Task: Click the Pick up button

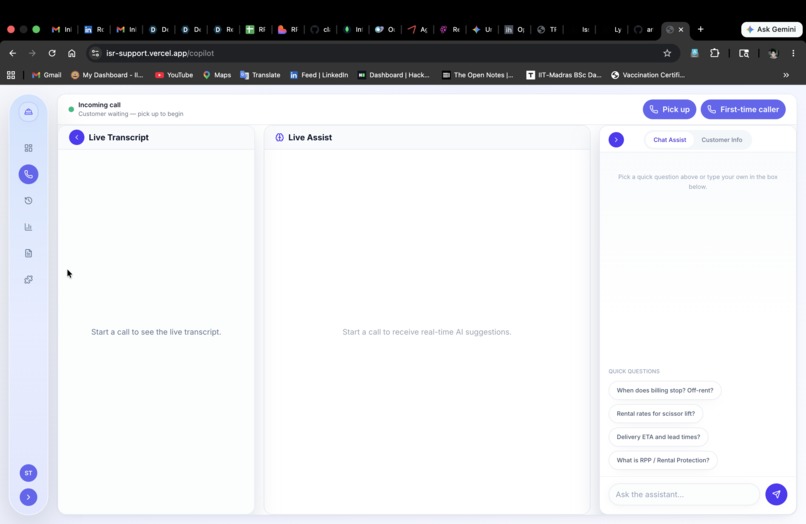Action: point(669,109)
